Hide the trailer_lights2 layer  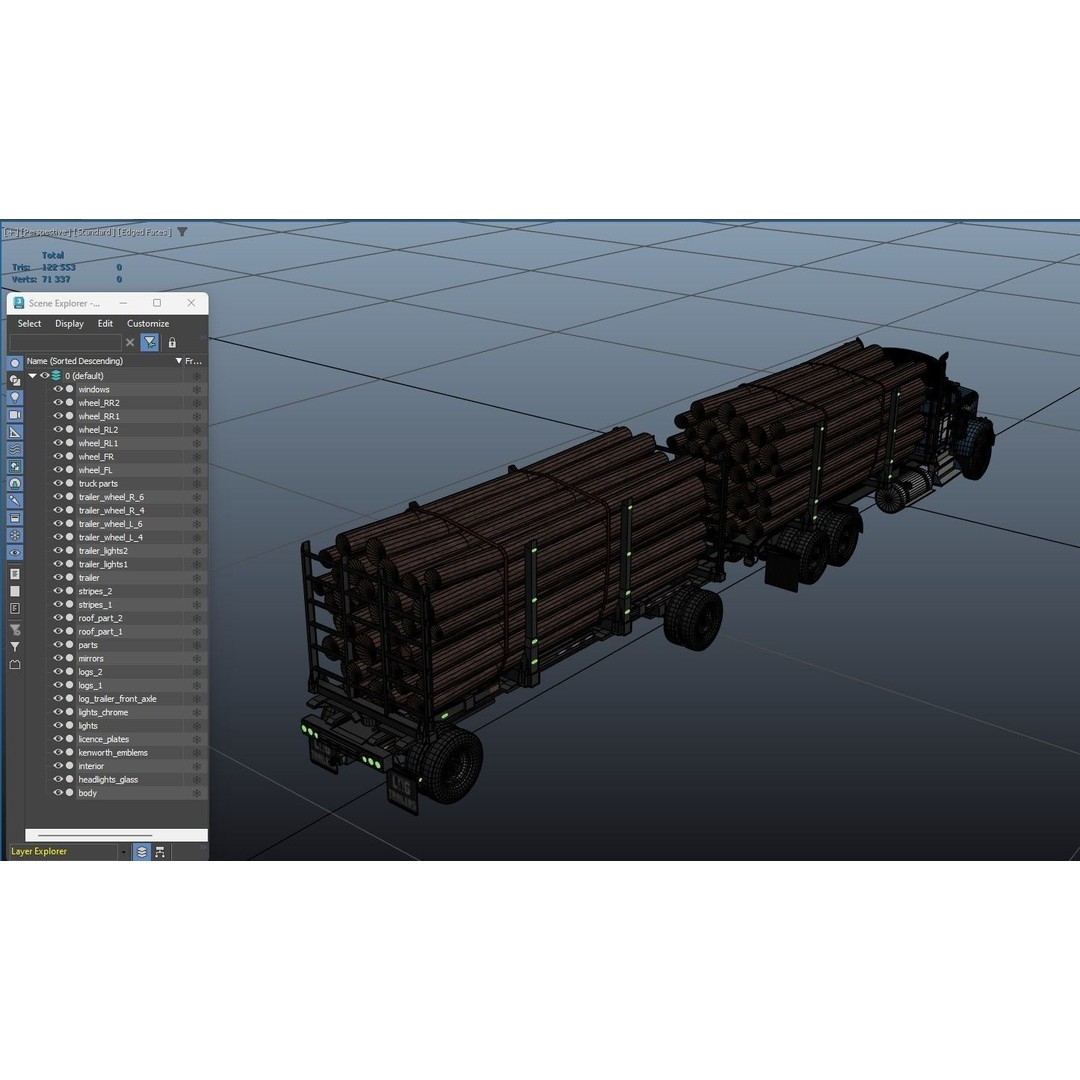coord(57,550)
